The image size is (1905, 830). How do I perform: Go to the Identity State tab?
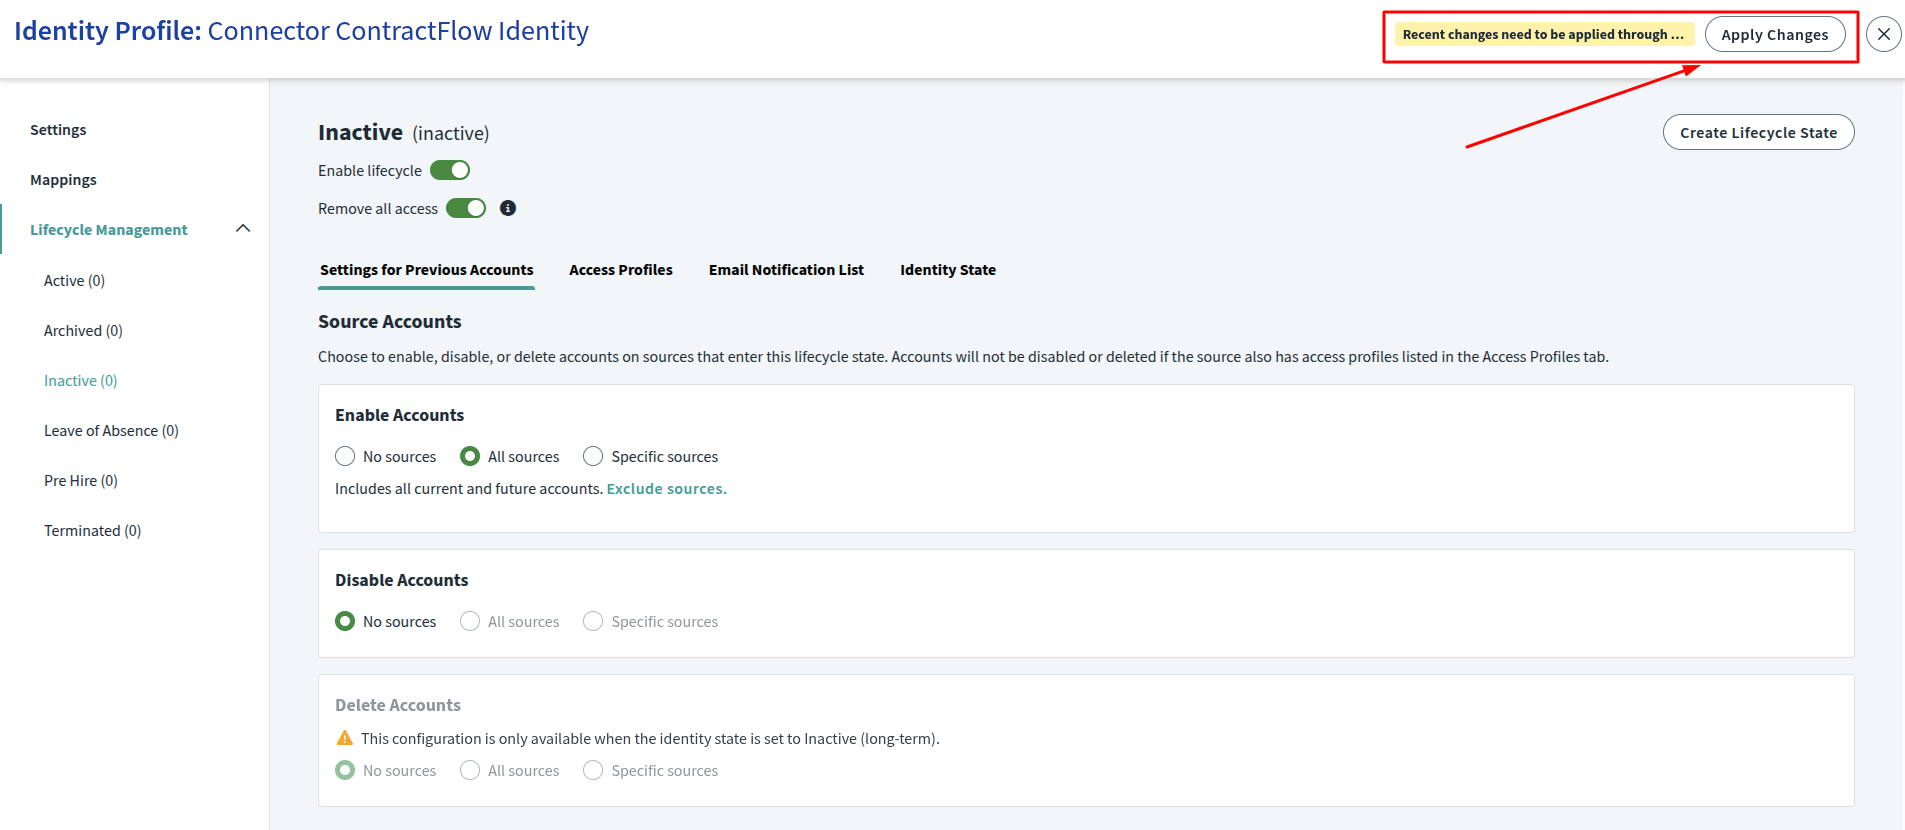point(947,270)
